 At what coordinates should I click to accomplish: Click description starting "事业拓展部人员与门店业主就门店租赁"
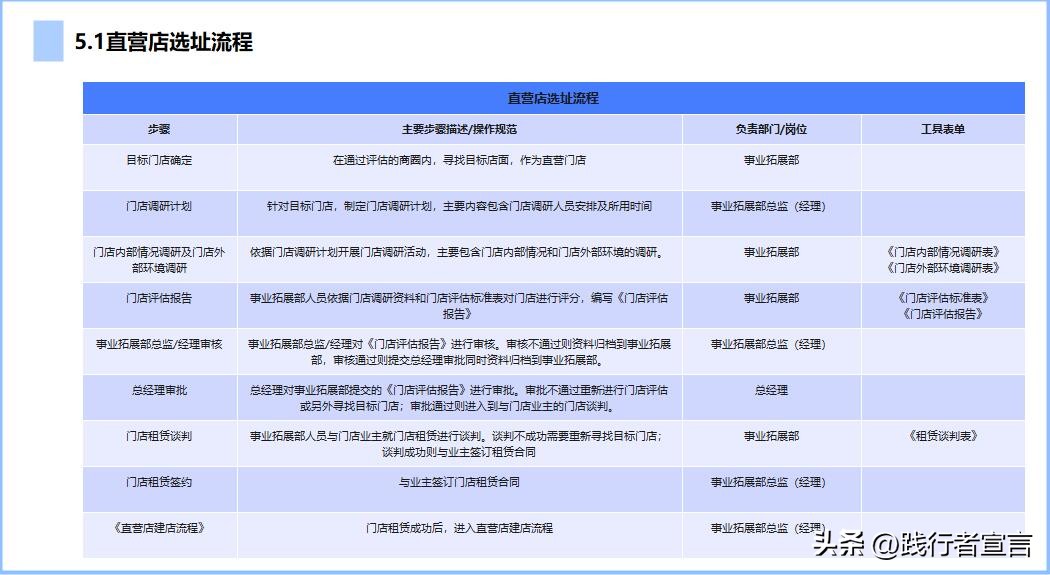pyautogui.click(x=458, y=444)
